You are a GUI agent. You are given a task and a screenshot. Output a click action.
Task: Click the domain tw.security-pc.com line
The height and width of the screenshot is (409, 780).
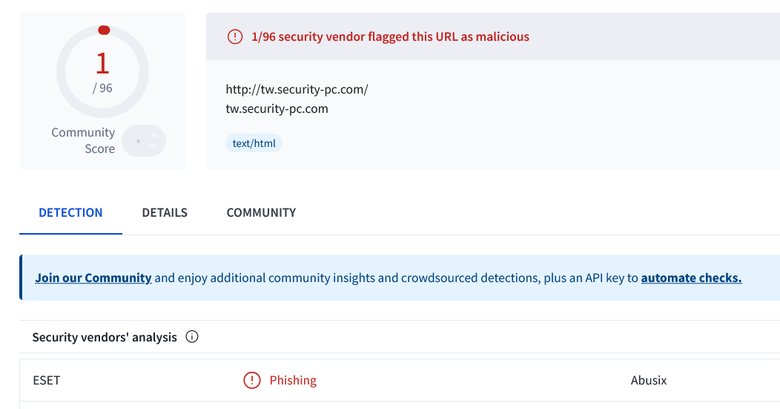click(x=277, y=109)
